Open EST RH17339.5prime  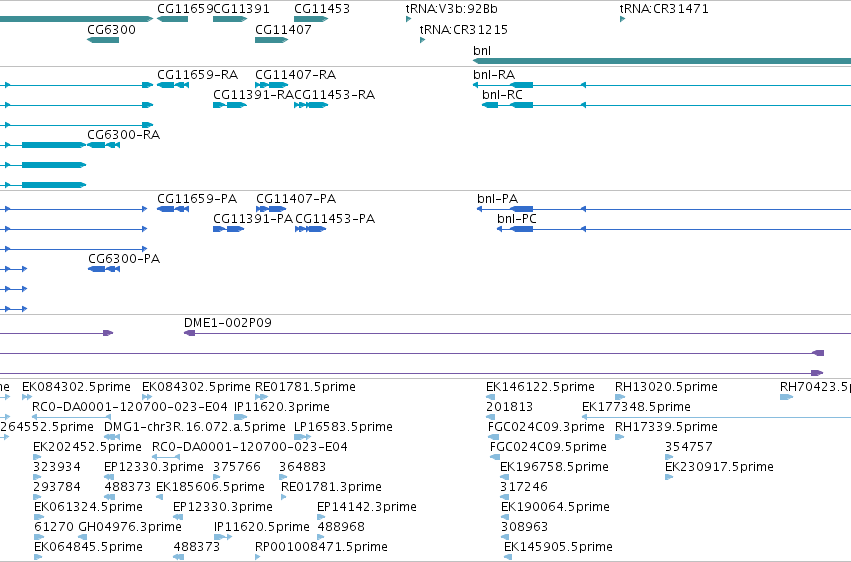click(x=666, y=427)
